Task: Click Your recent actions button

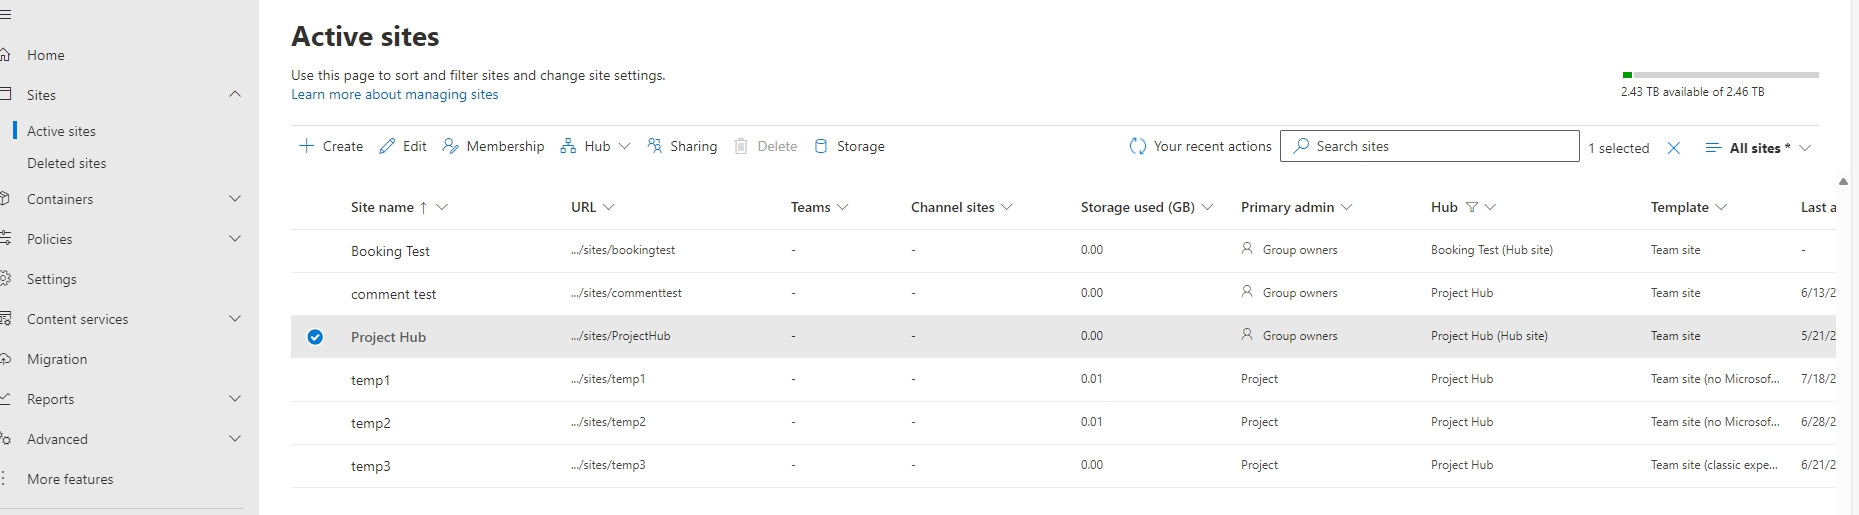Action: click(x=1200, y=146)
